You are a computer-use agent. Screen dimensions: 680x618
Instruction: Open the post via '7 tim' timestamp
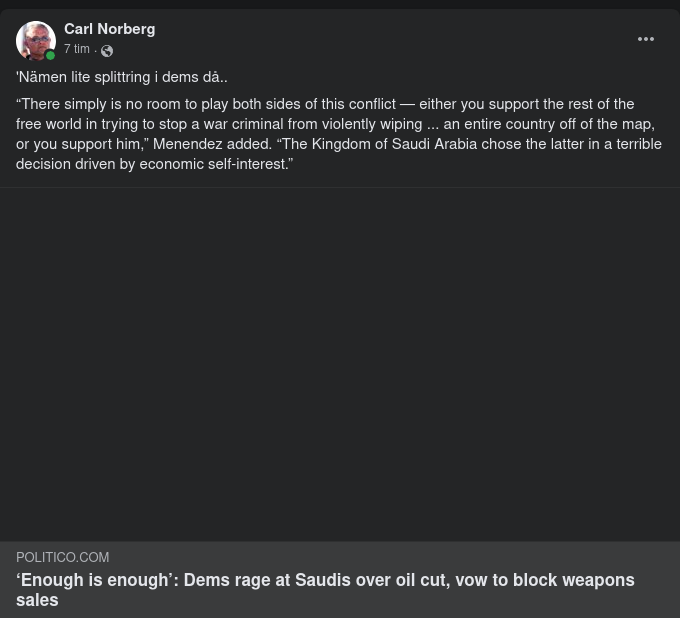point(77,49)
